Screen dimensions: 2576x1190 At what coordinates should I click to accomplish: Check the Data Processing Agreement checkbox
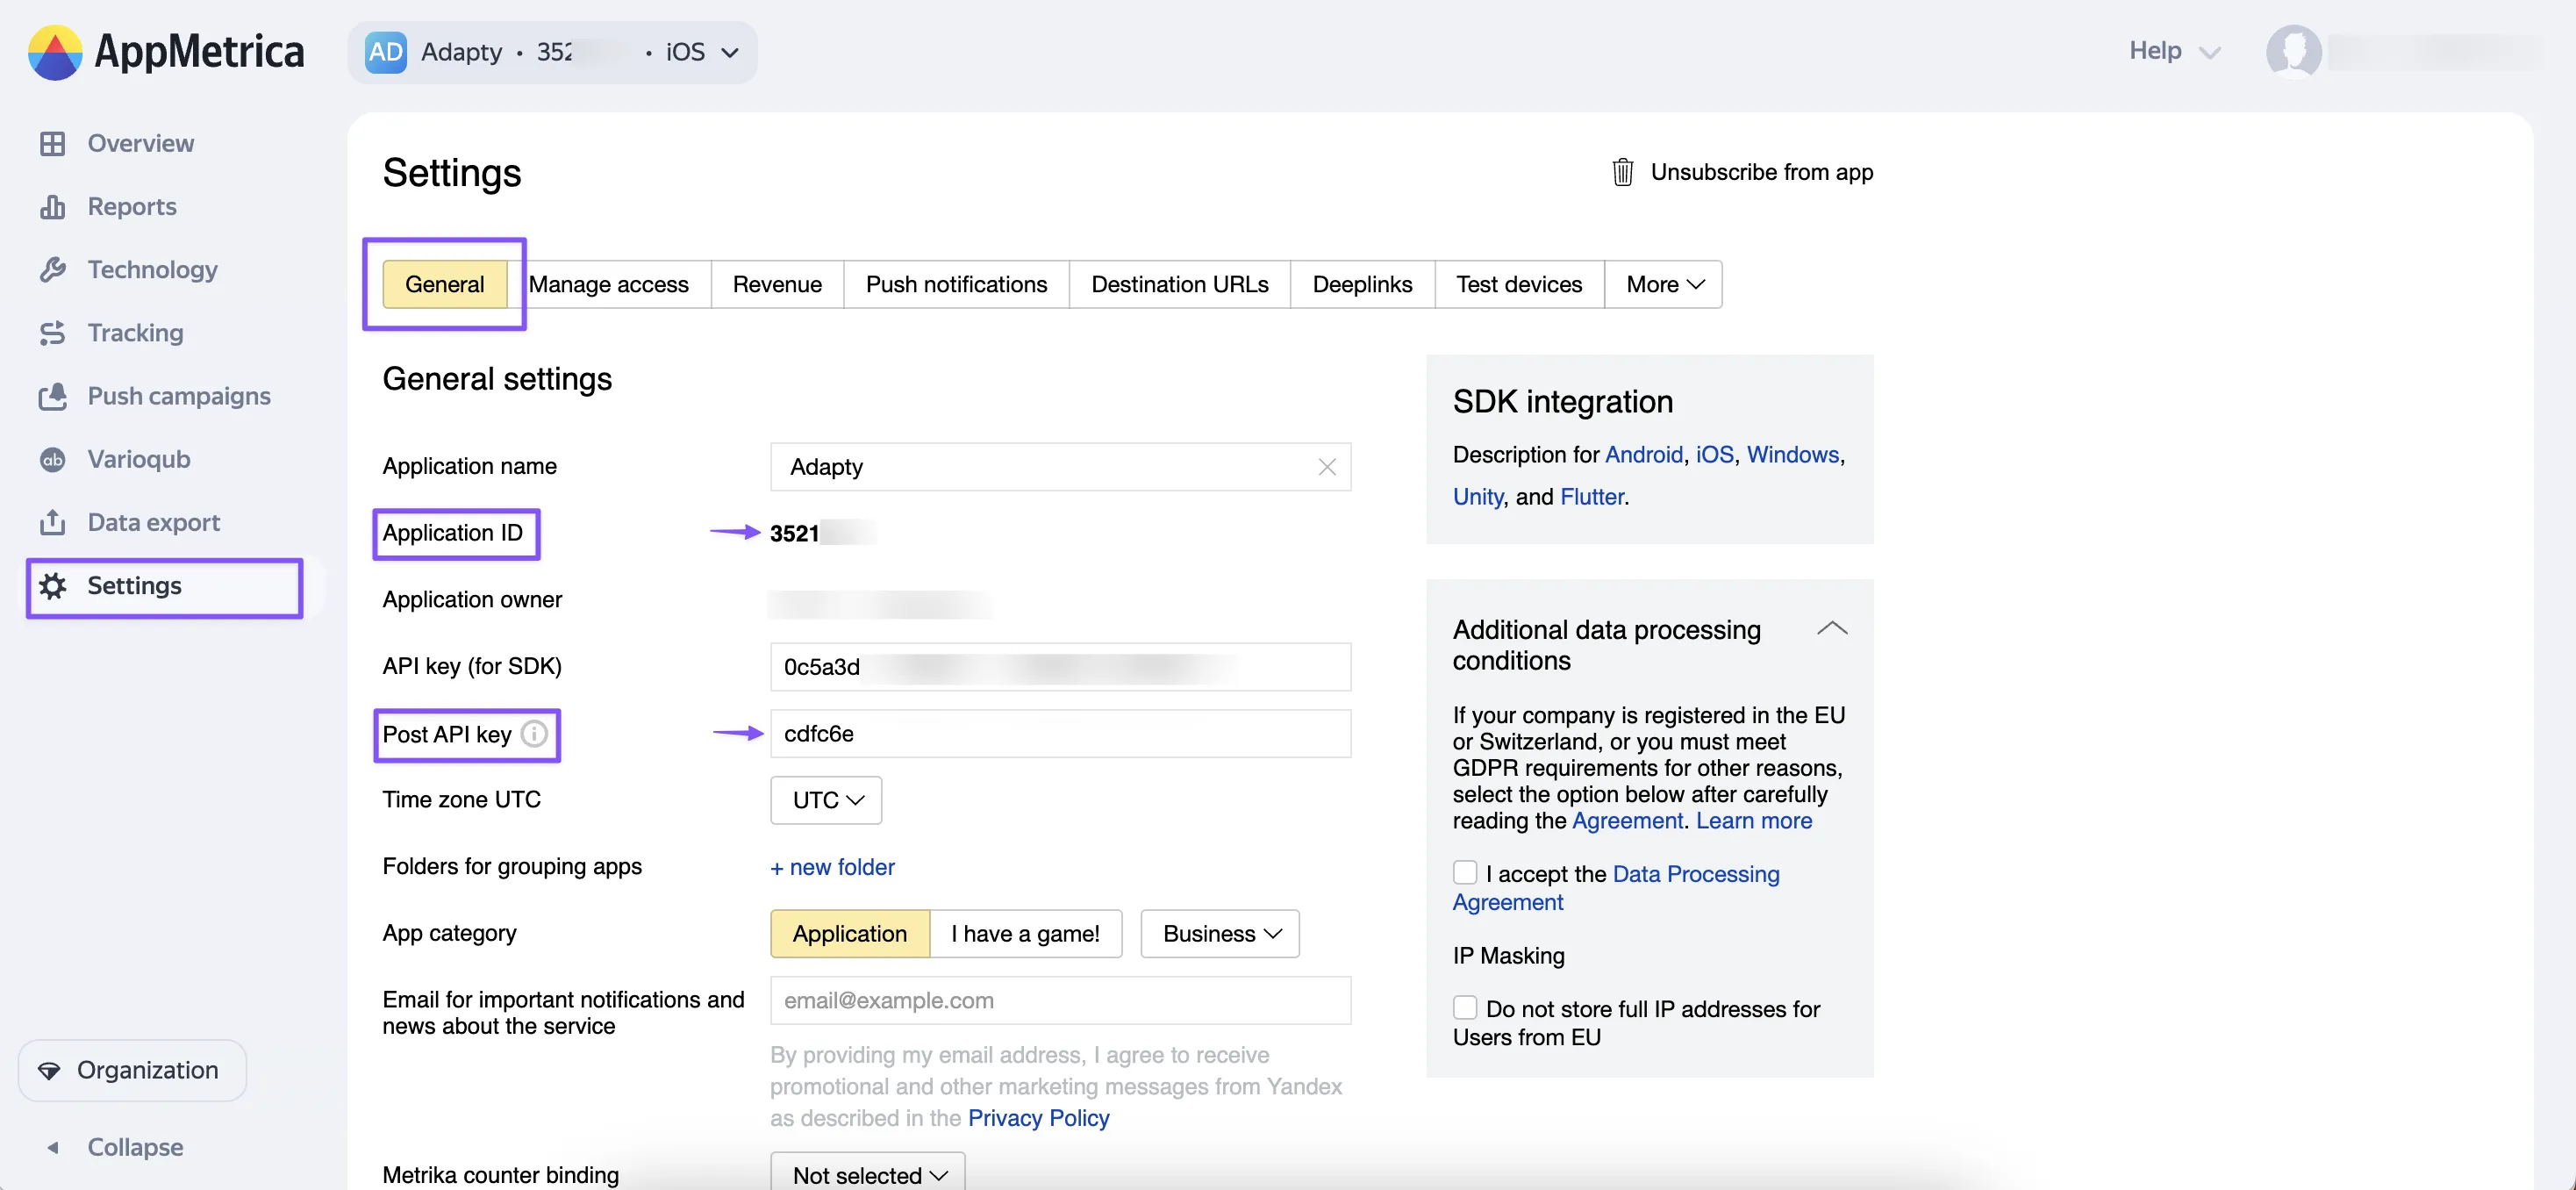click(x=1464, y=872)
